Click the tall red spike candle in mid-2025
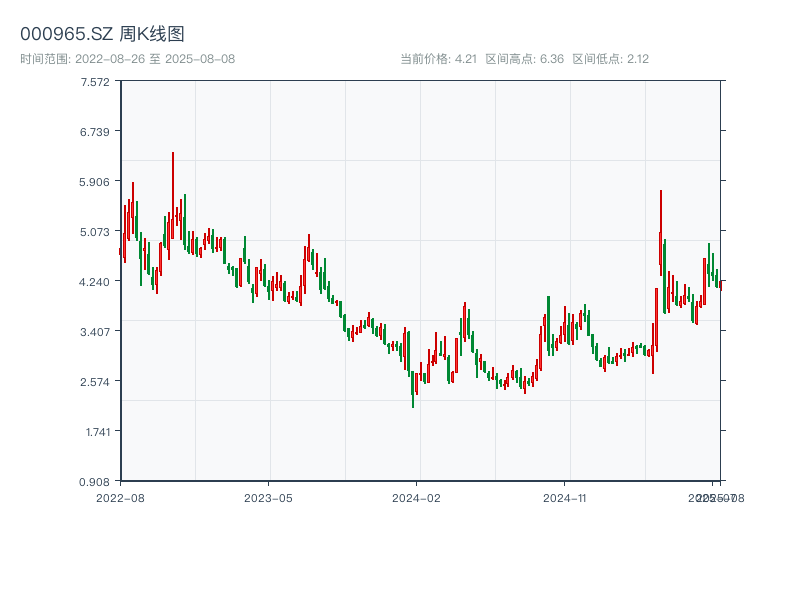 click(x=661, y=233)
